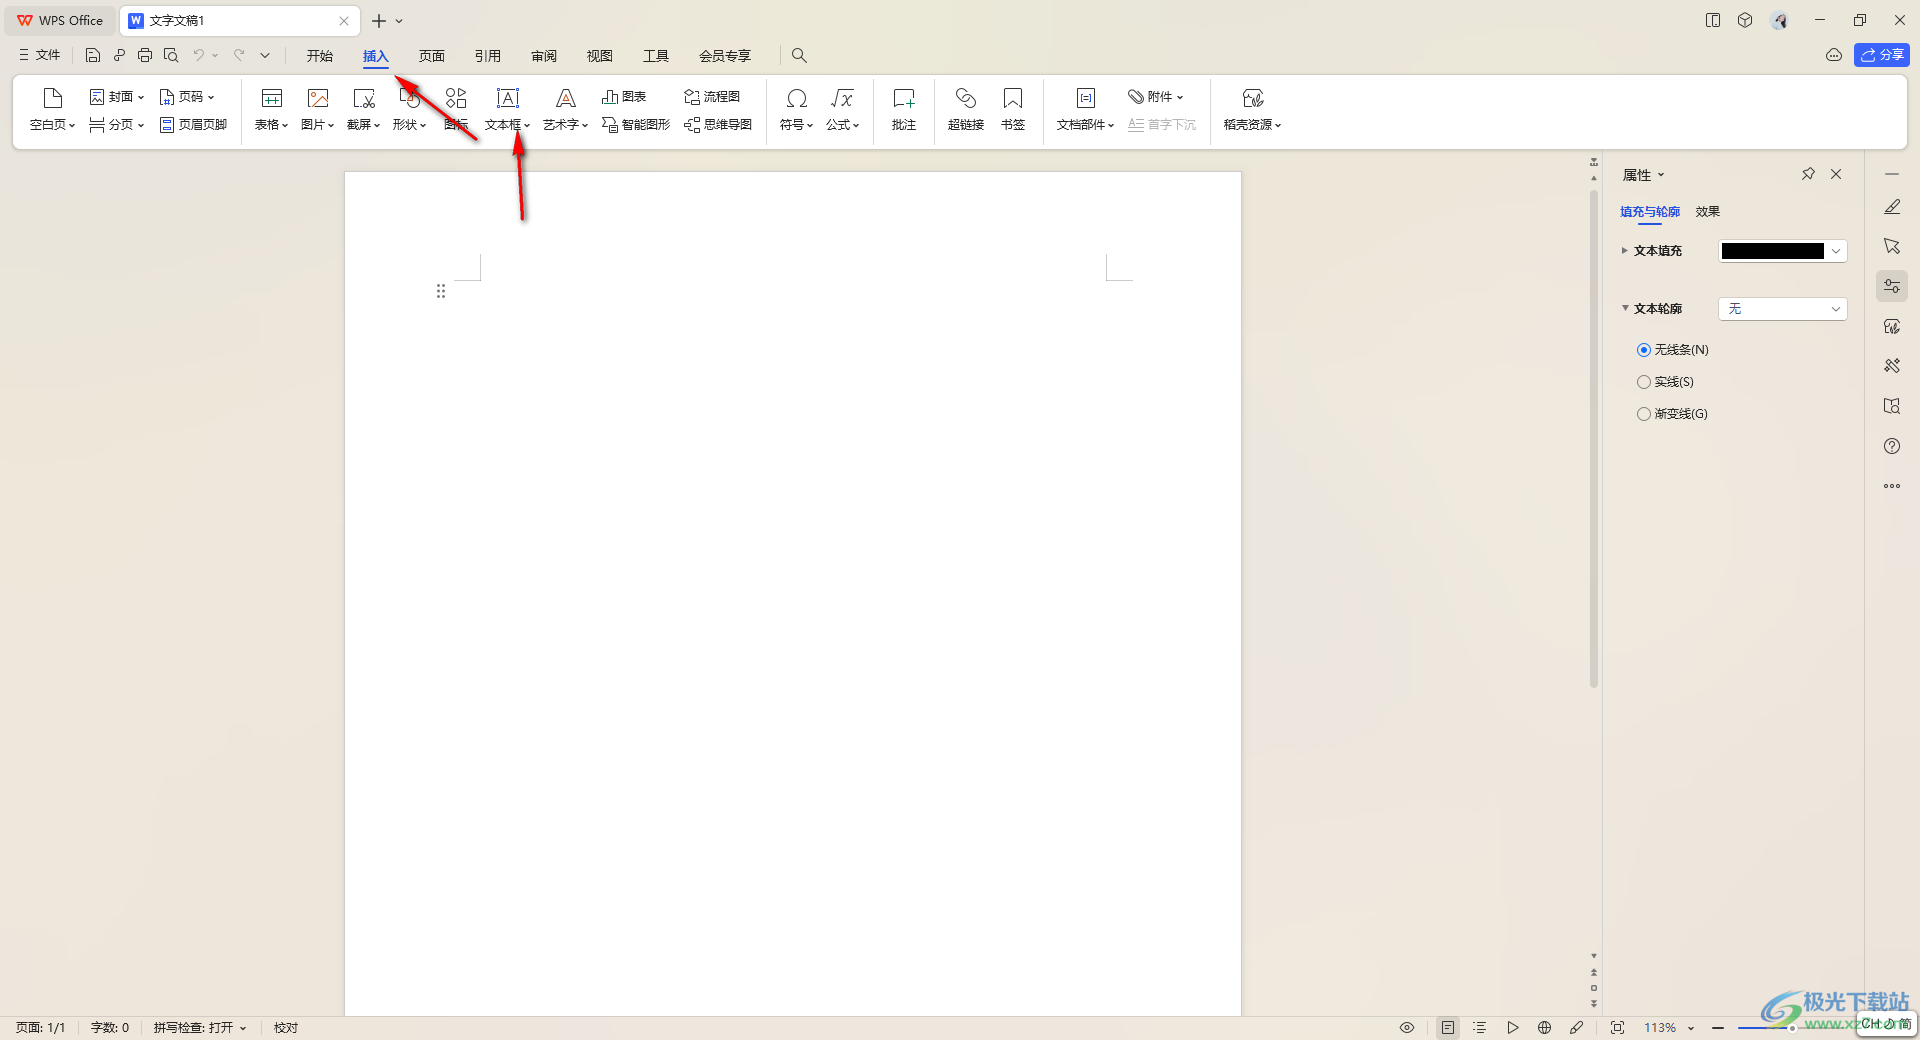Click the Save icon in quick access toolbar
Screen dimensions: 1920x1040
(x=93, y=55)
